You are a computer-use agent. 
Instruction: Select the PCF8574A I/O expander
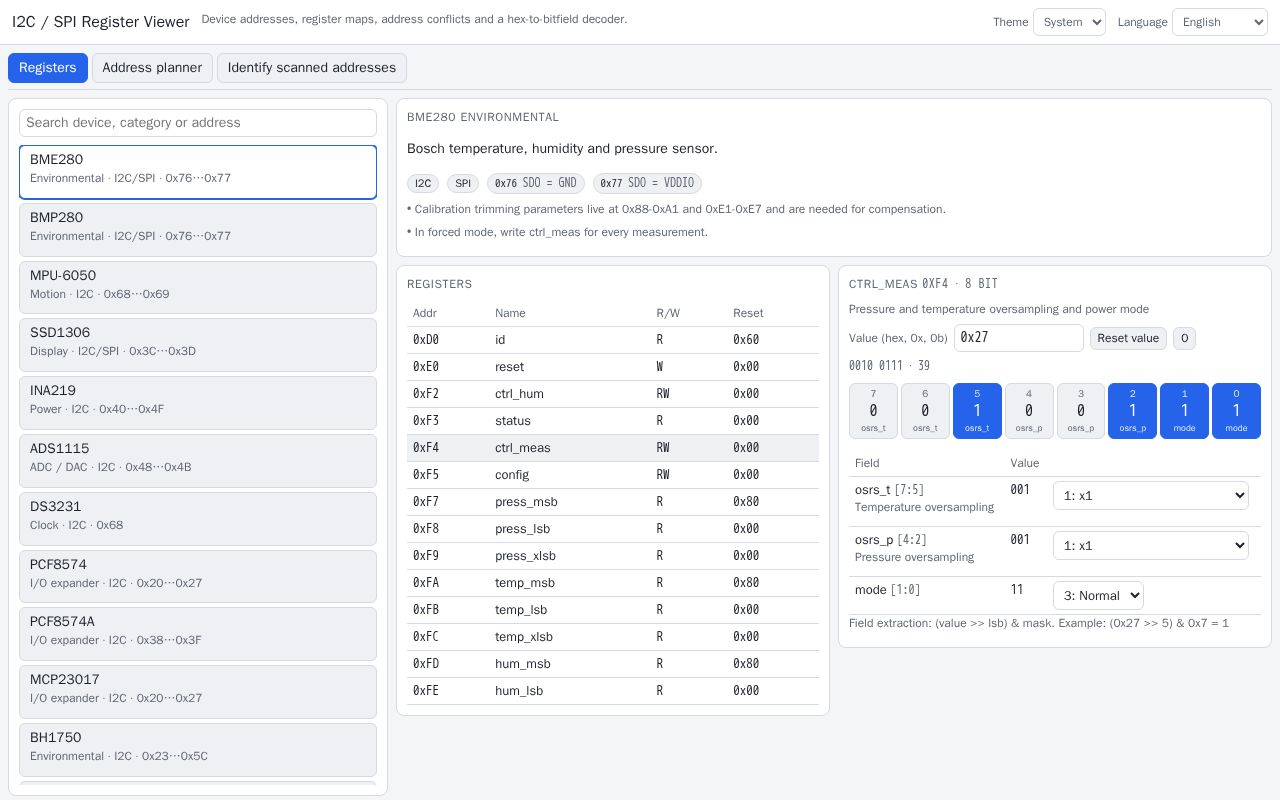(x=198, y=634)
